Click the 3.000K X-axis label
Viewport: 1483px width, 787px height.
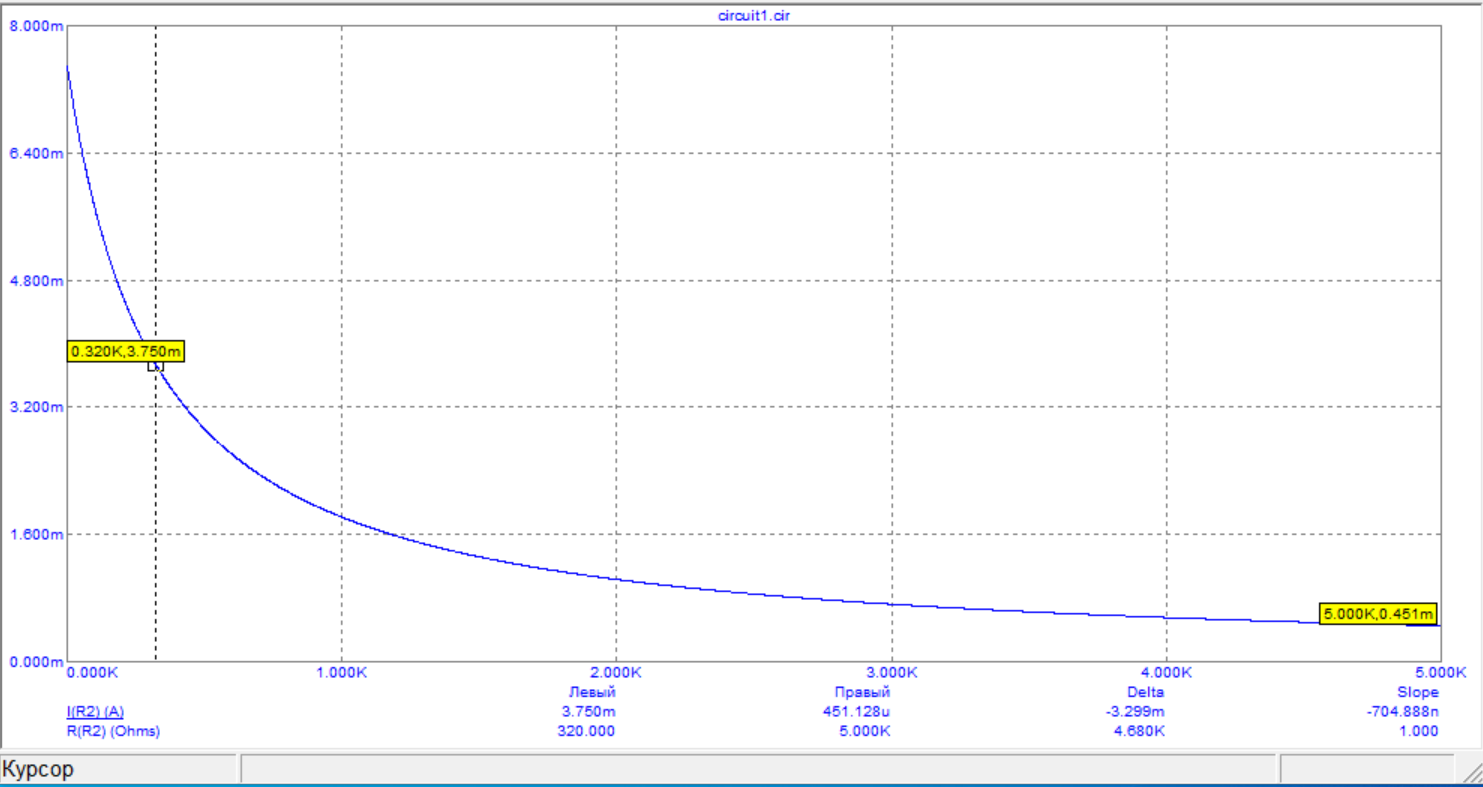(x=892, y=672)
